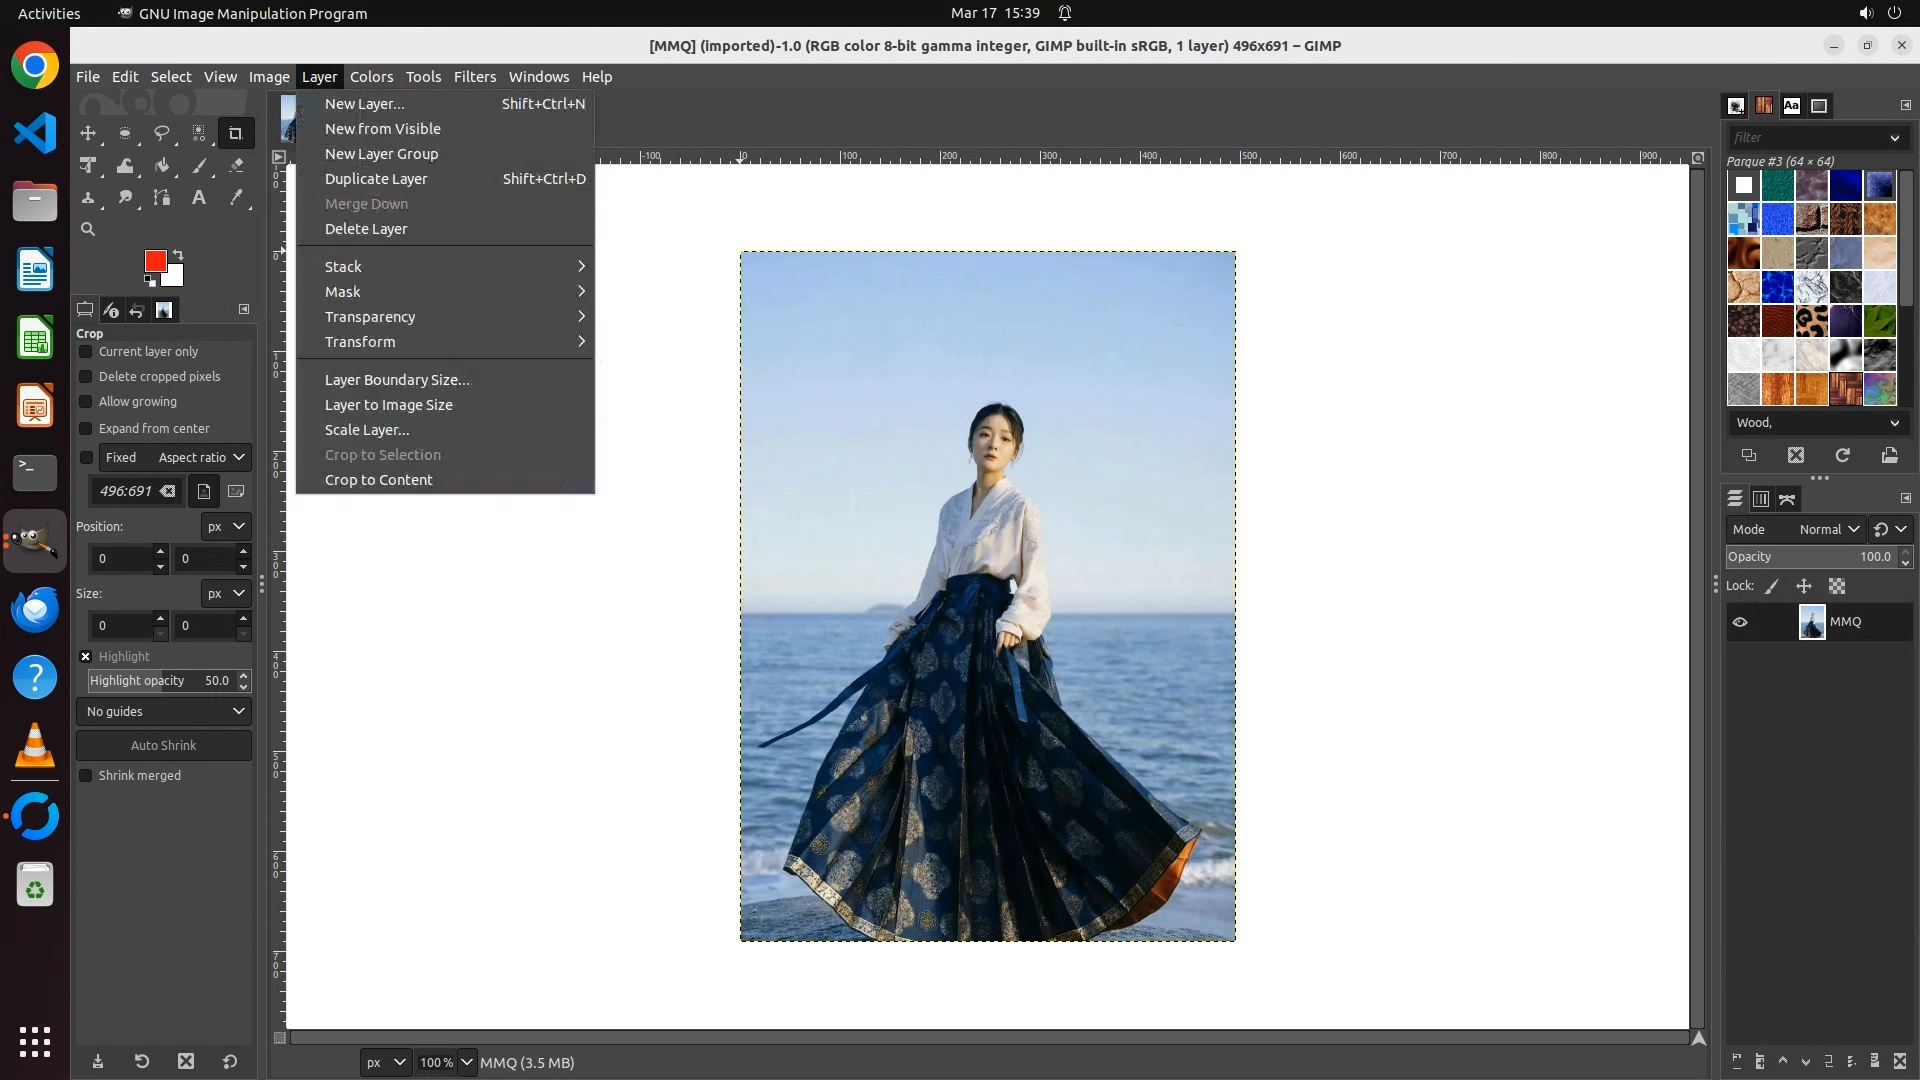Enable Delete cropped pixels option
This screenshot has width=1920, height=1080.
(86, 377)
